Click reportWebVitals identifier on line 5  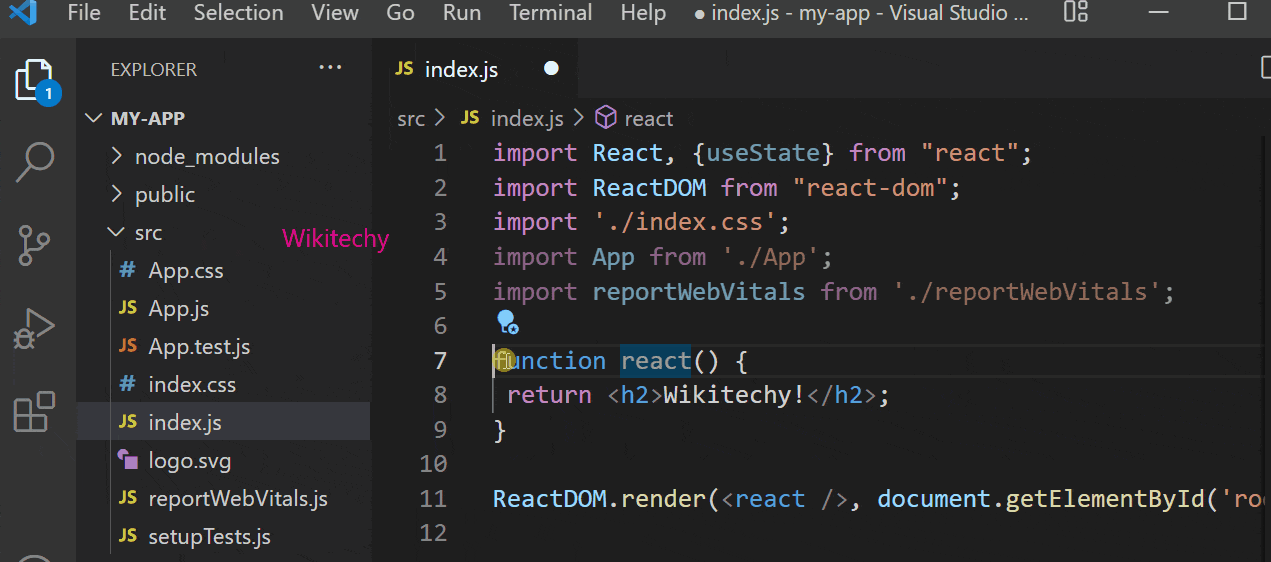699,291
